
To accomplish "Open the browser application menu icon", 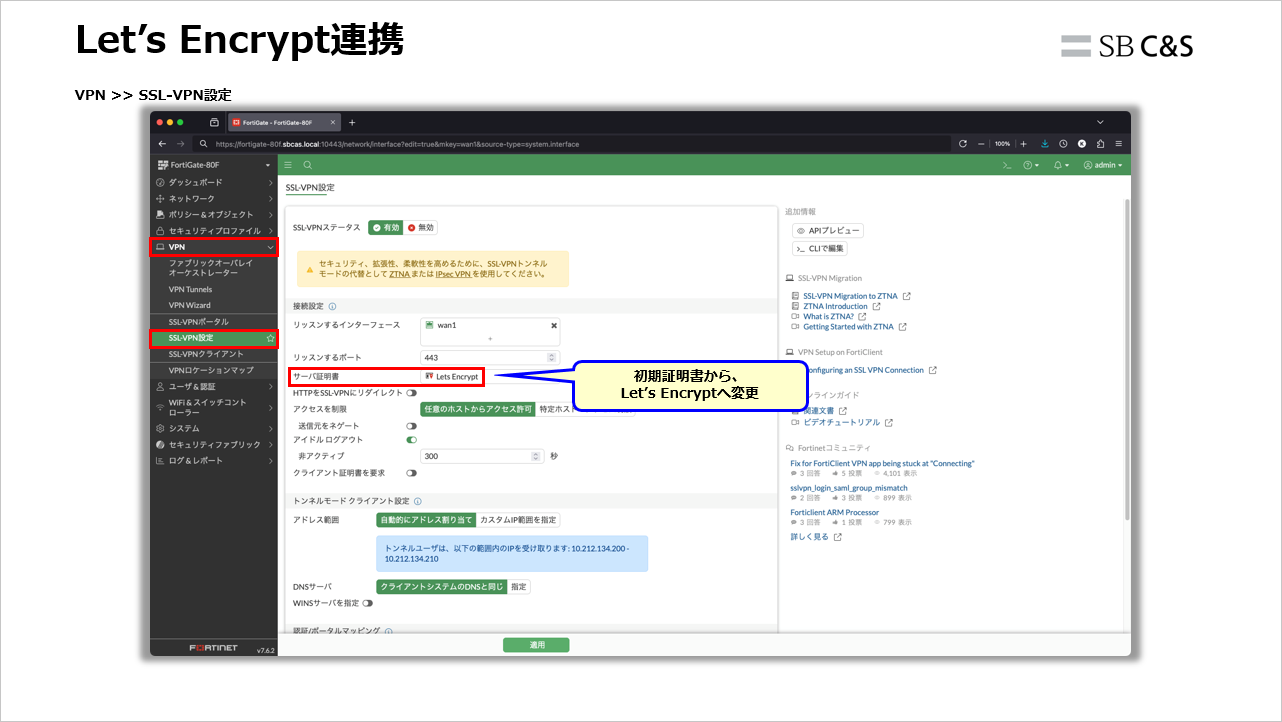I will click(x=1117, y=144).
